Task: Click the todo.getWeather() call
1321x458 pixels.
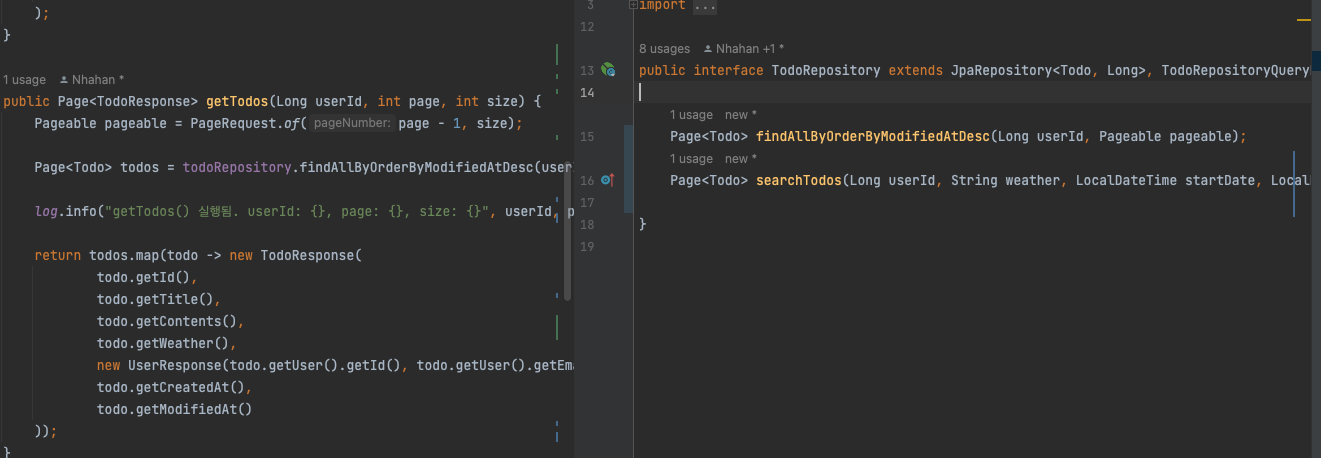Action: pos(163,343)
